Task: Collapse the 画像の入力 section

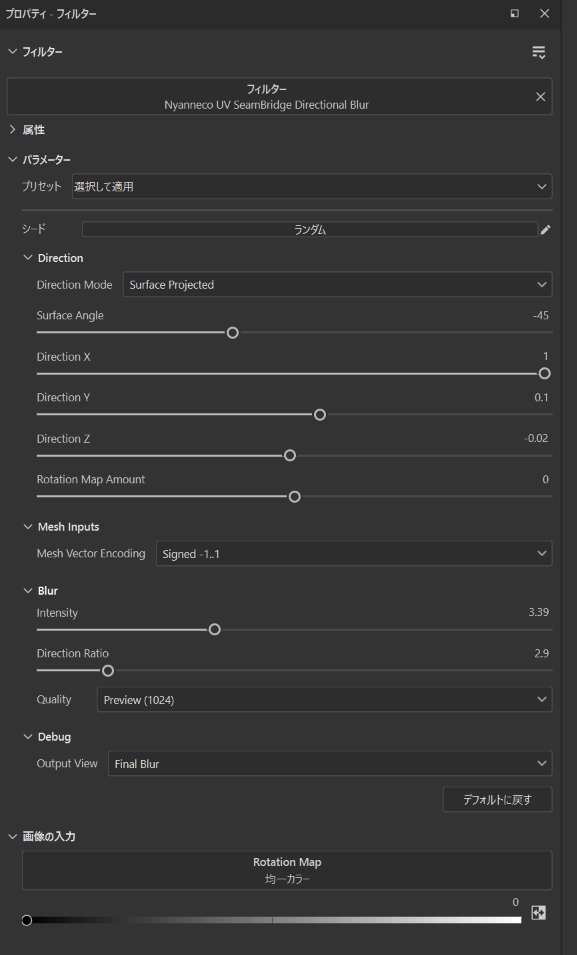Action: [x=12, y=836]
